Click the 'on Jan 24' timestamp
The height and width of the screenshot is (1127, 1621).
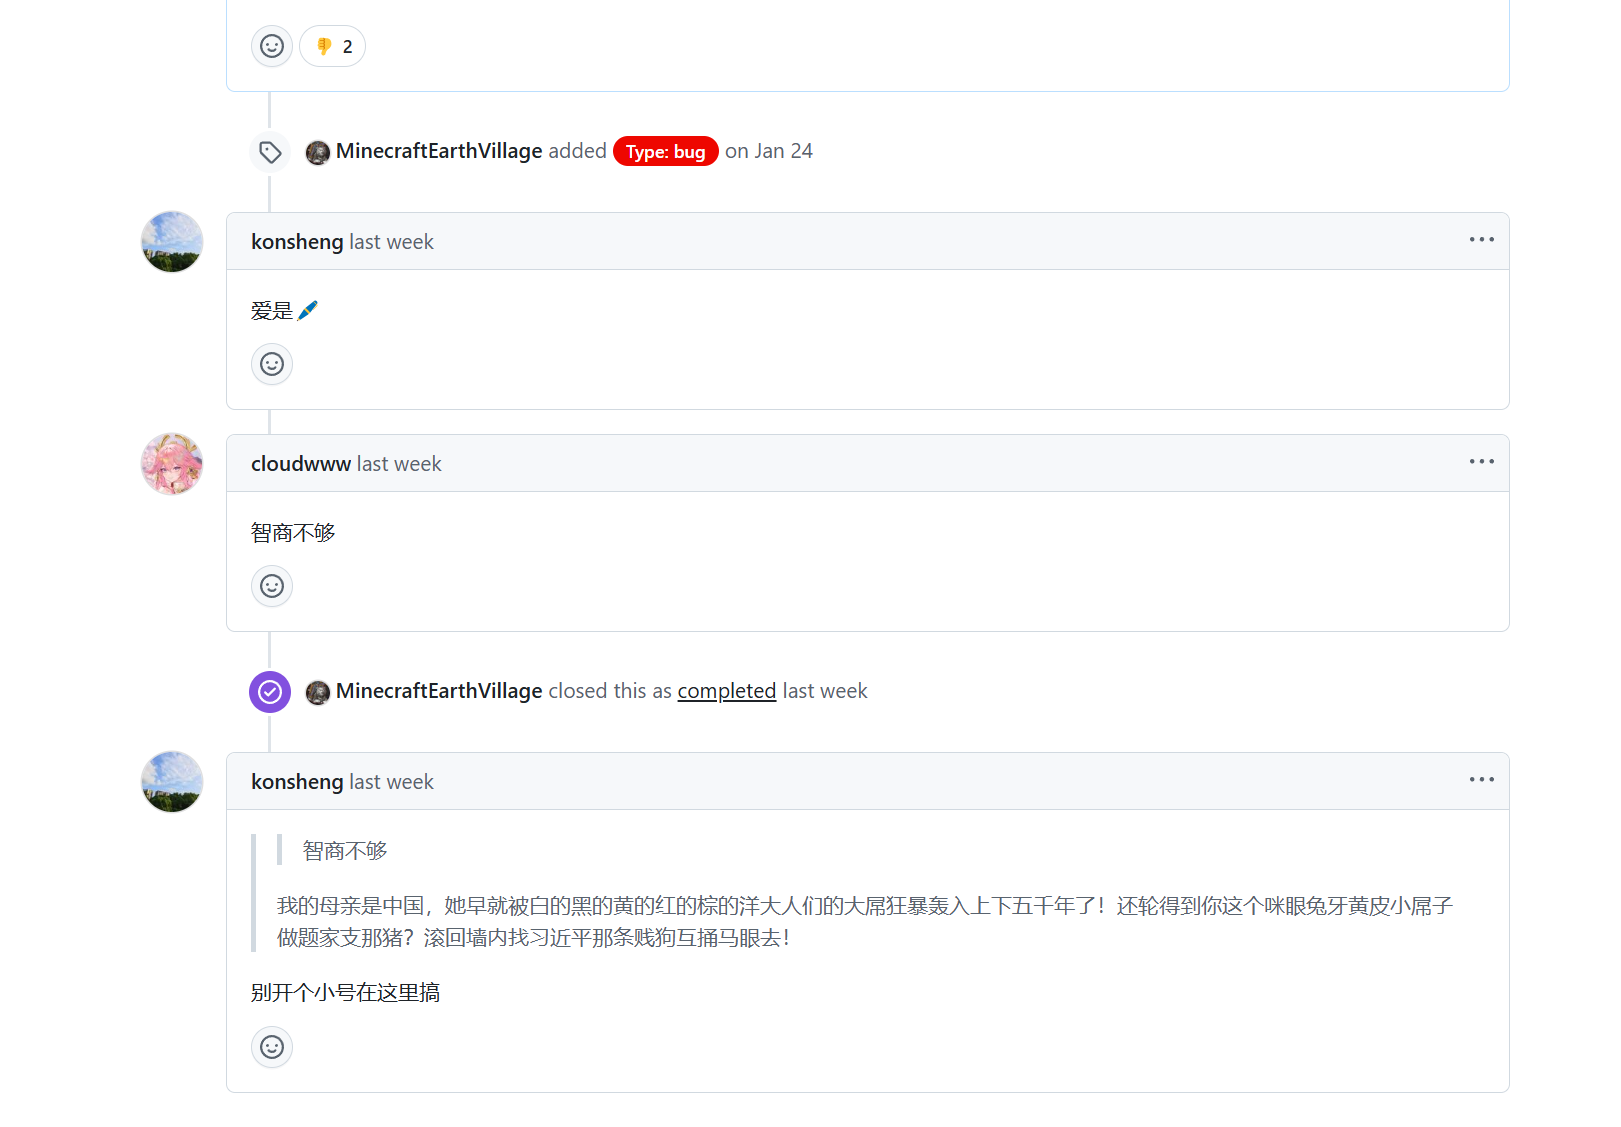click(x=768, y=151)
